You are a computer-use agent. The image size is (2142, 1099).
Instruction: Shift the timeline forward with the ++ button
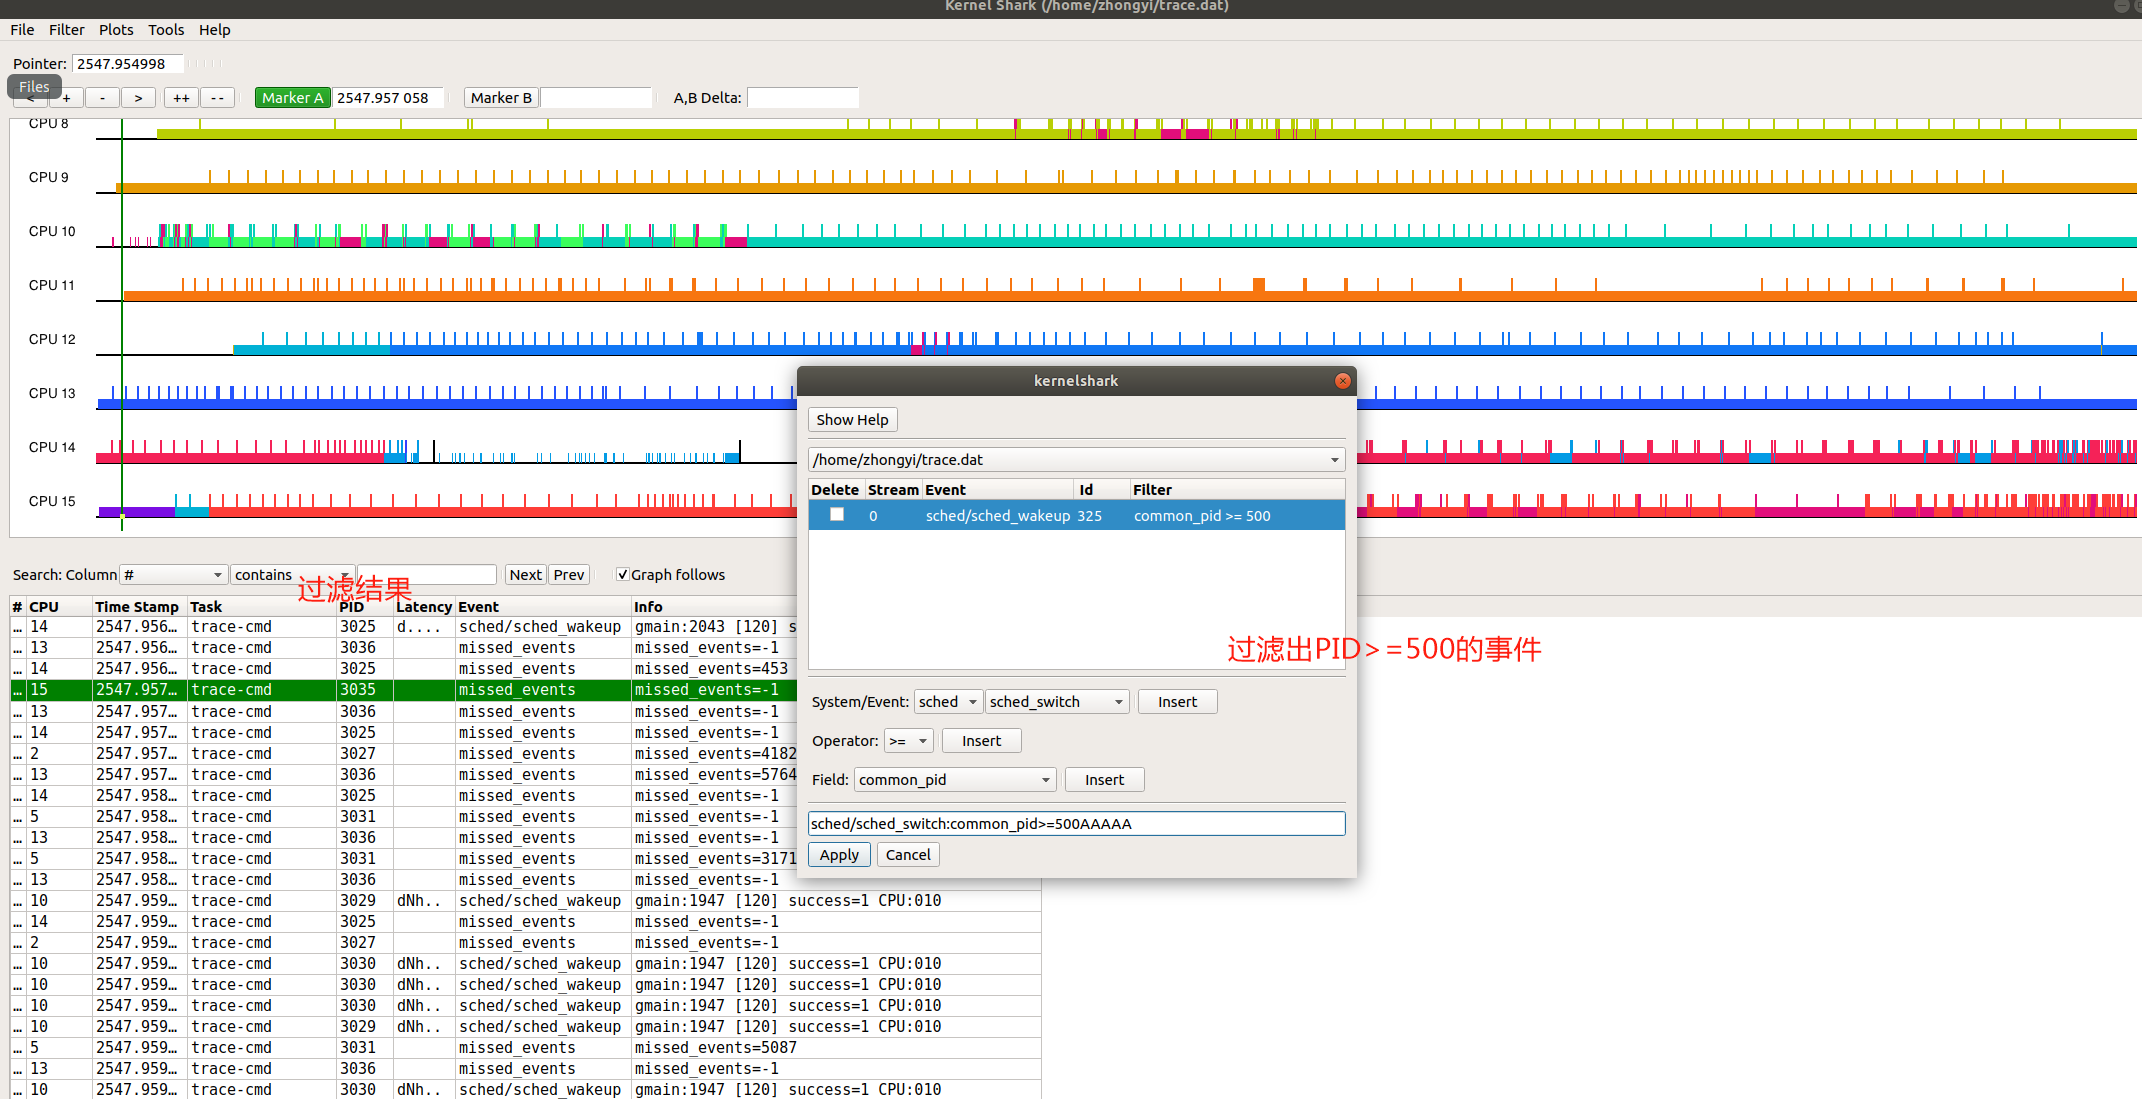pos(180,97)
